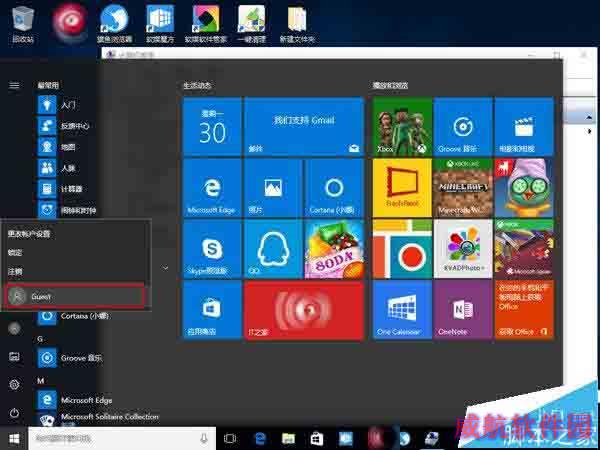Open File Explorer from the taskbar
This screenshot has width=600, height=450.
(289, 439)
